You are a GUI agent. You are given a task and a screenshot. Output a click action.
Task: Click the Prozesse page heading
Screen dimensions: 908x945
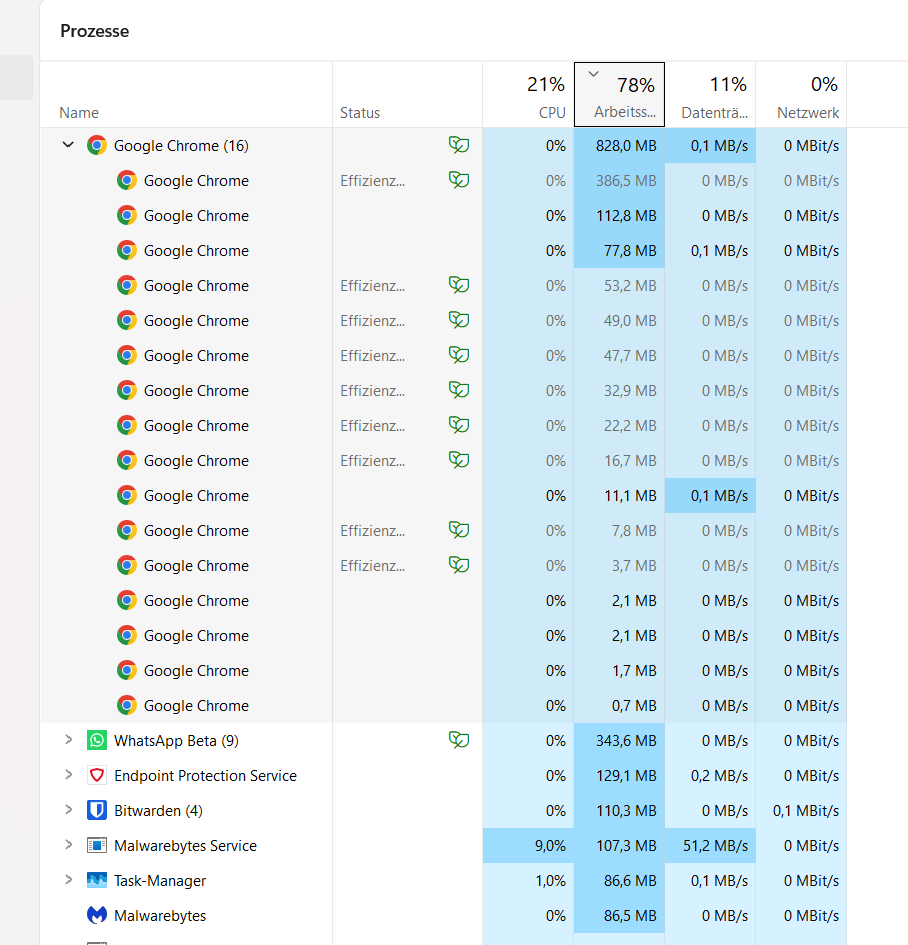pyautogui.click(x=95, y=31)
